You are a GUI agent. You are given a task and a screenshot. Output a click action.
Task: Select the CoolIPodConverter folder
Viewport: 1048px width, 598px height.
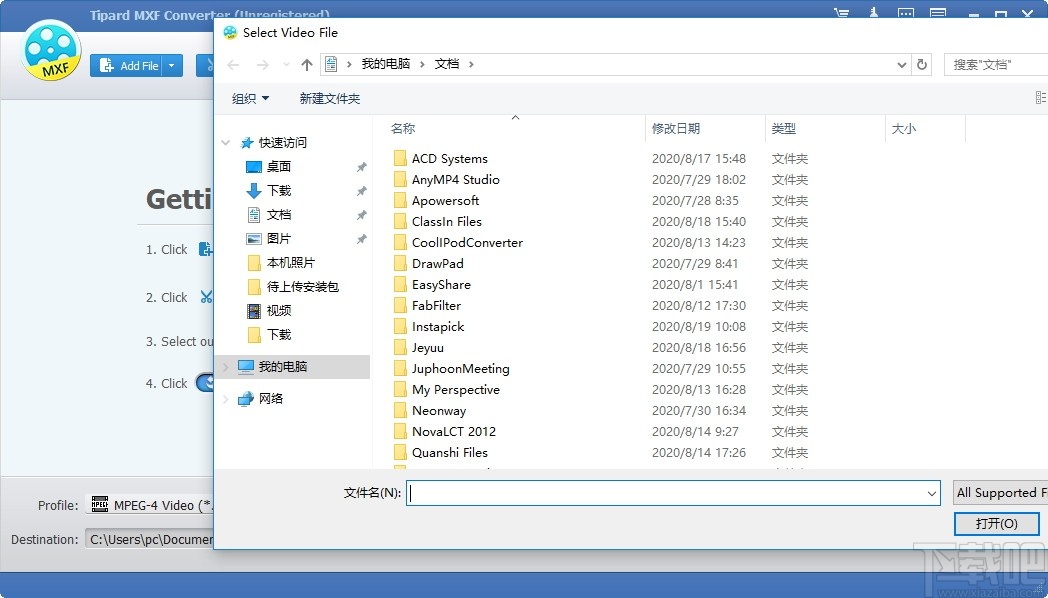(x=467, y=243)
